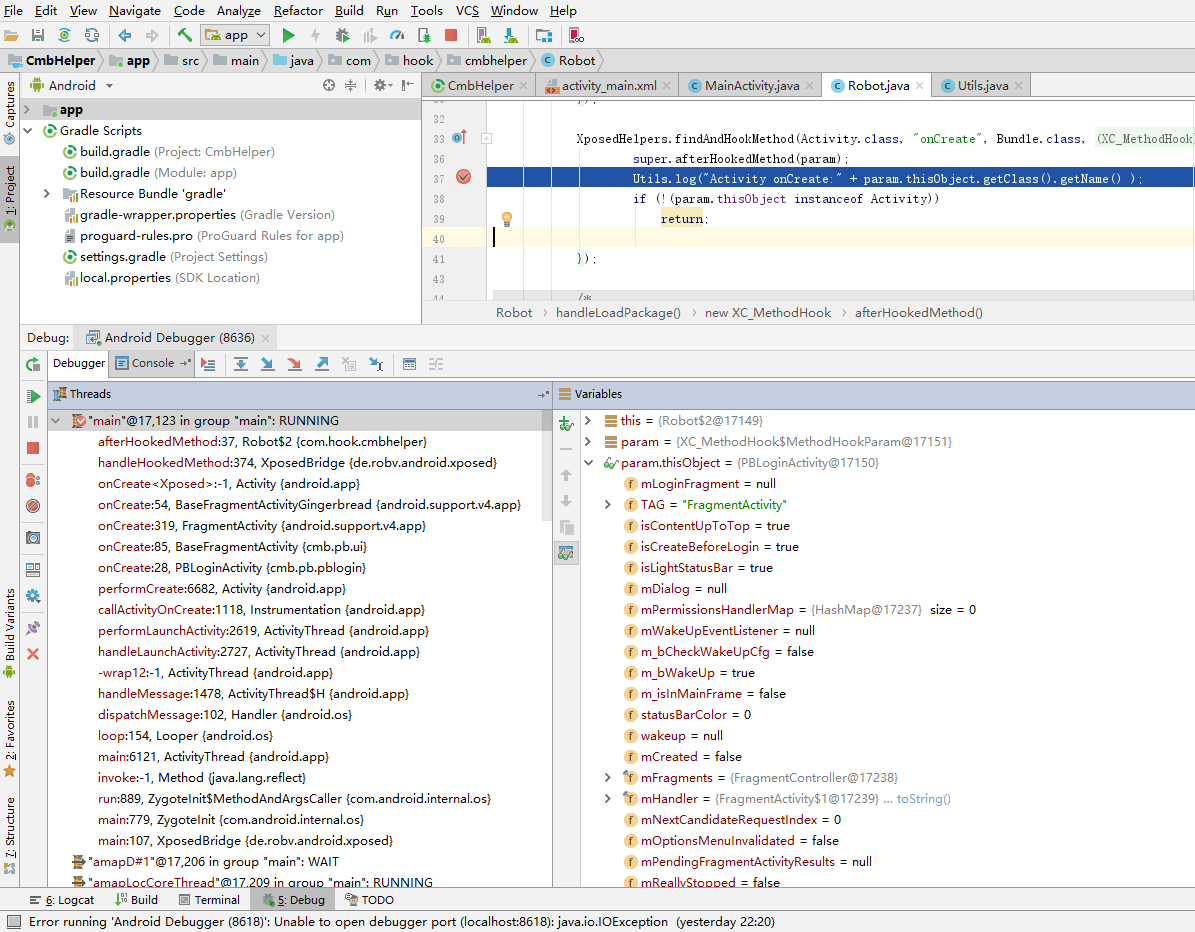Evaluate expression calculator icon
This screenshot has height=932, width=1195.
tap(409, 364)
